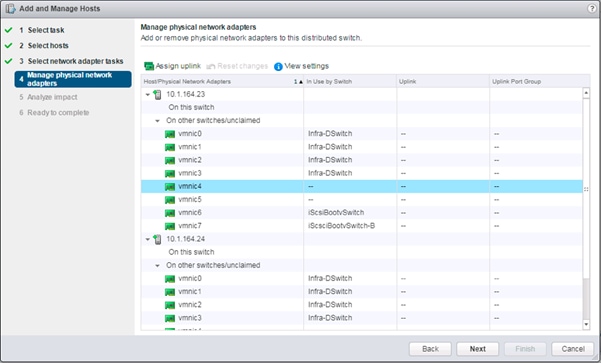Collapse the 10.1.164.24 host node
The image size is (601, 363).
pos(148,239)
